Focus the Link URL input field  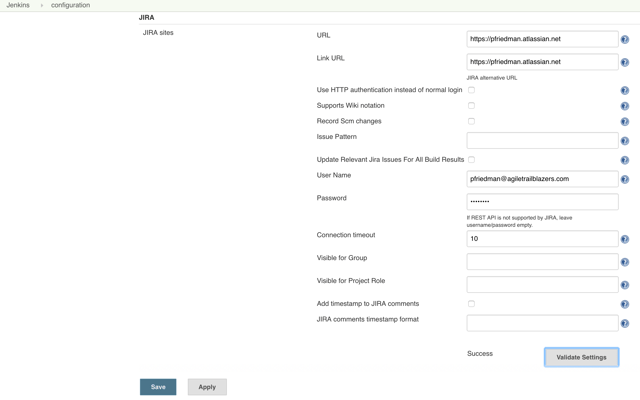click(542, 62)
